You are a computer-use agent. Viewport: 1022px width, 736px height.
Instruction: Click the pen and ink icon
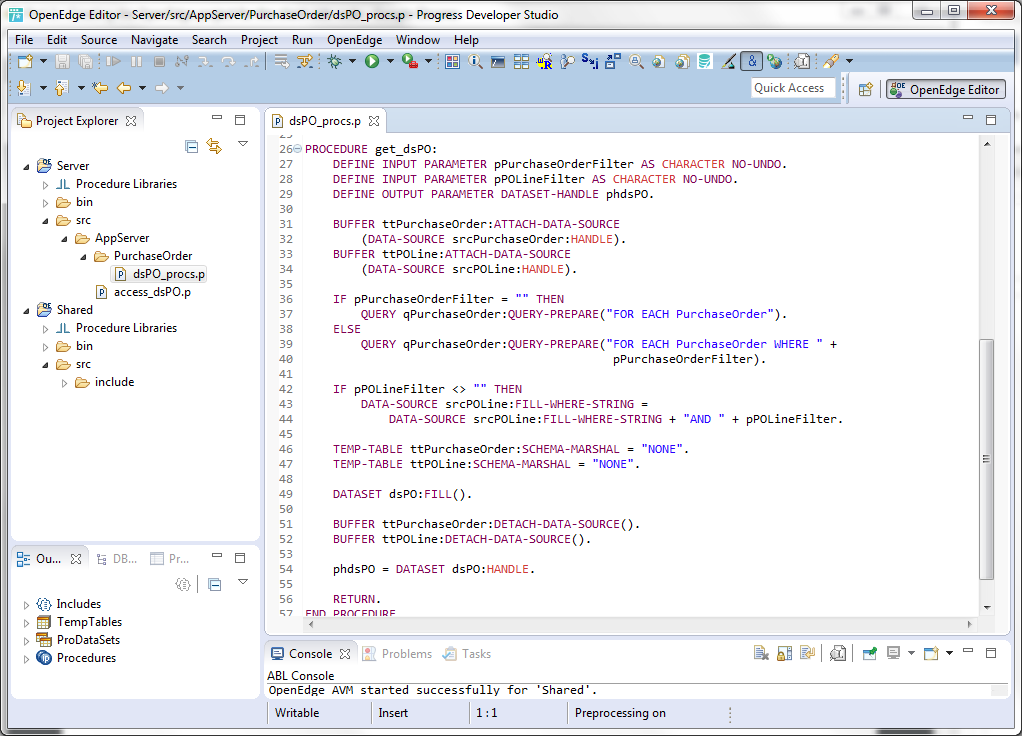coord(729,62)
